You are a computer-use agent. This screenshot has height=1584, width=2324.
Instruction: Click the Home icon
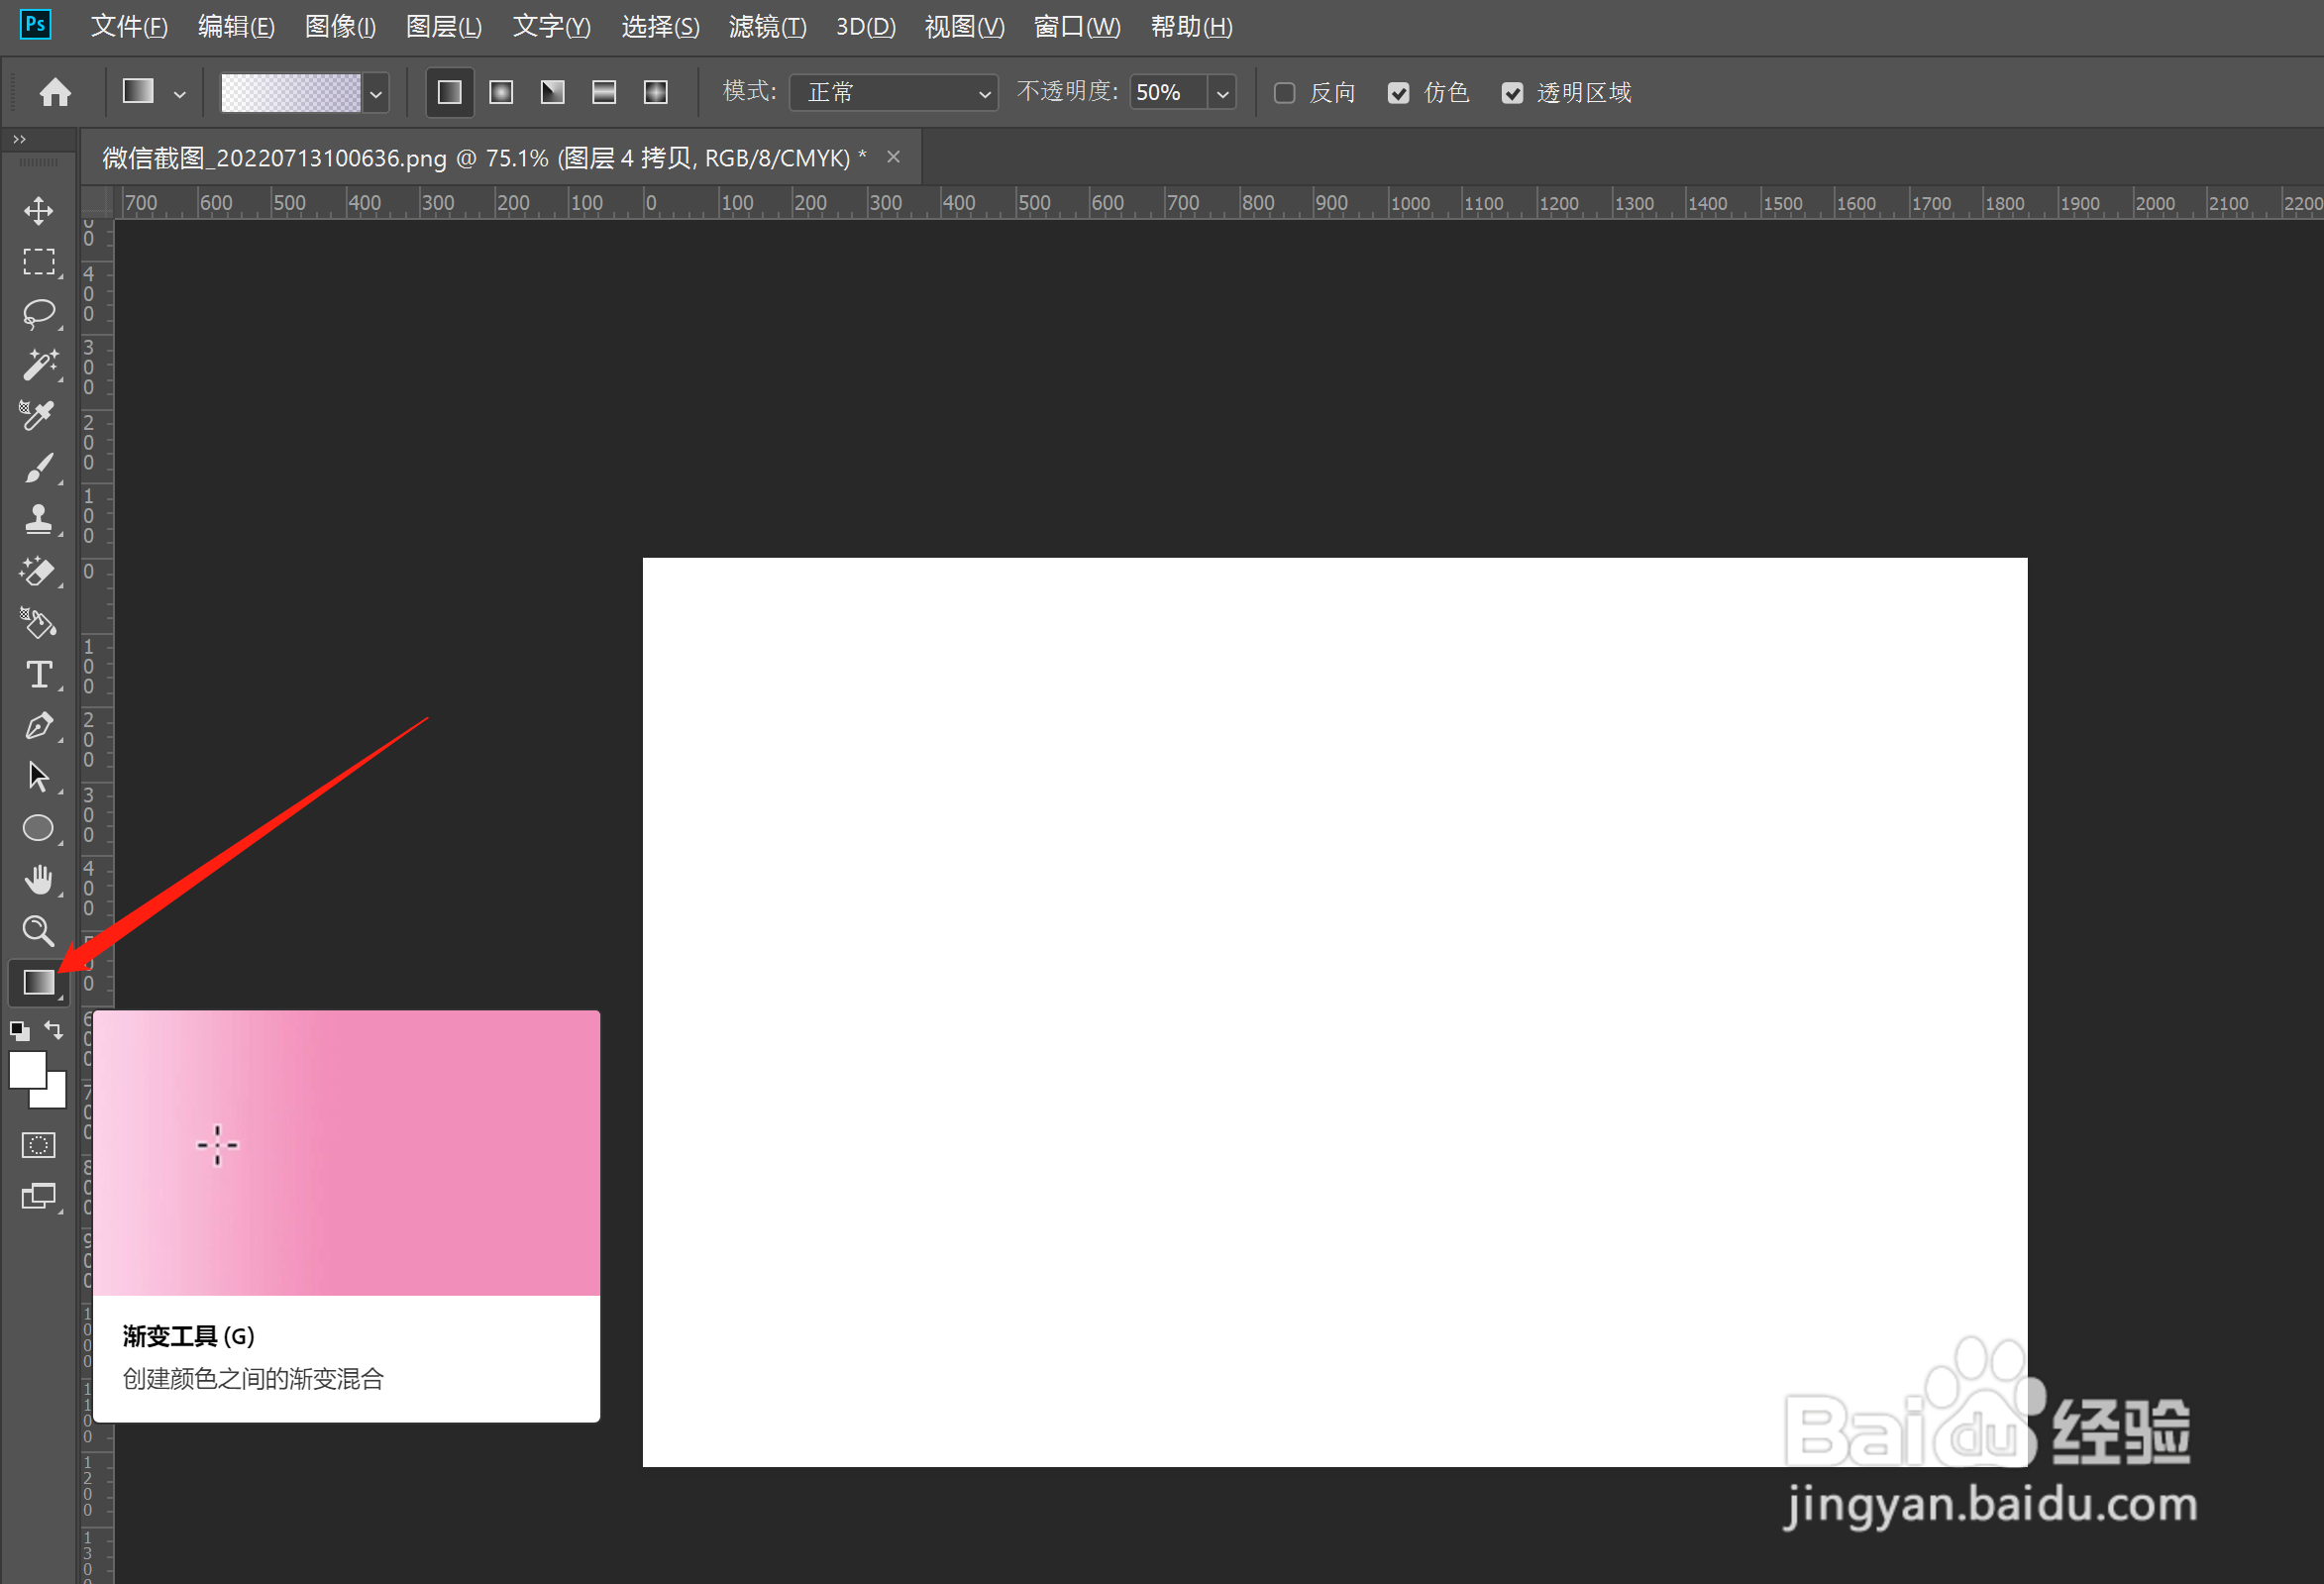click(55, 92)
